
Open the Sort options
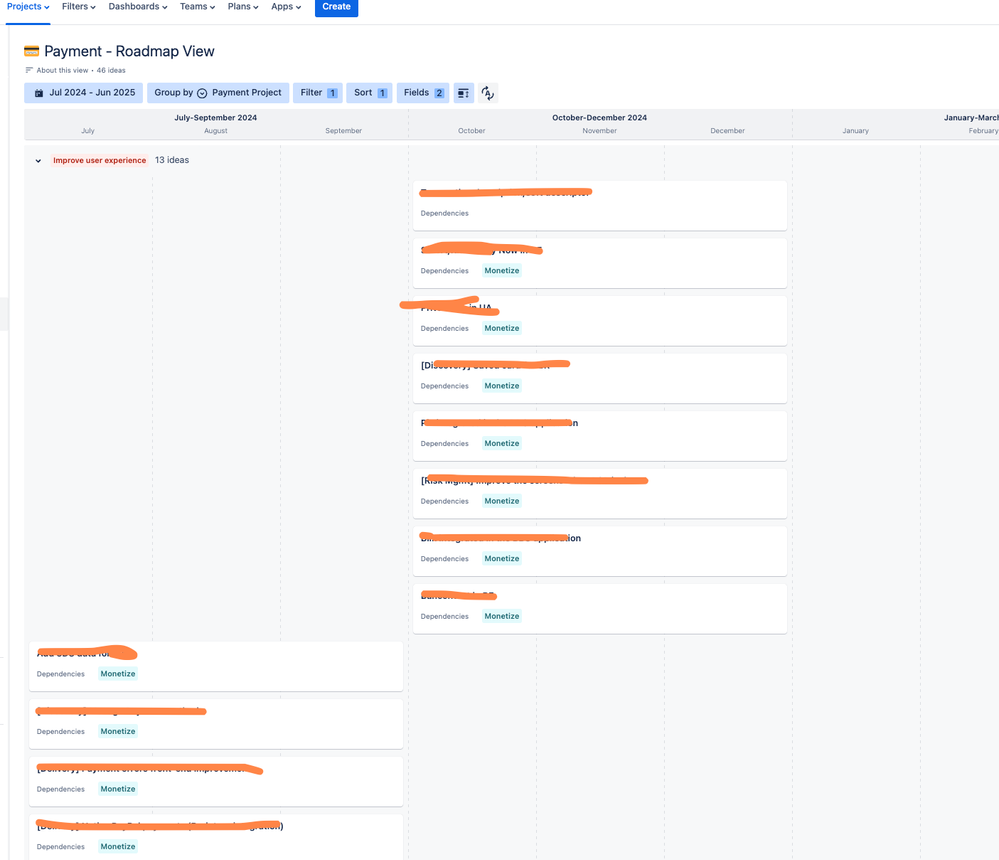pos(370,93)
